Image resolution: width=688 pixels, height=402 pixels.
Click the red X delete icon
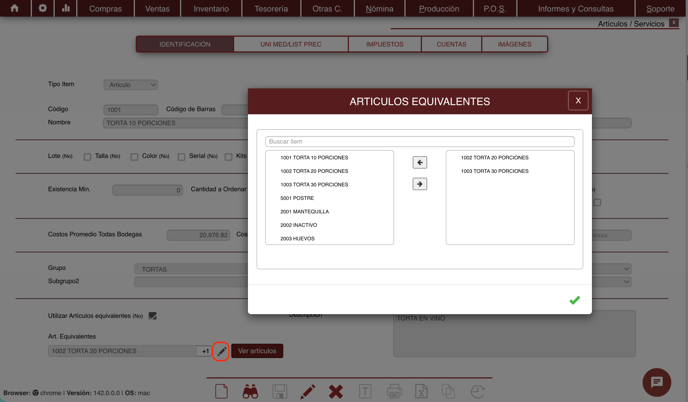(336, 392)
